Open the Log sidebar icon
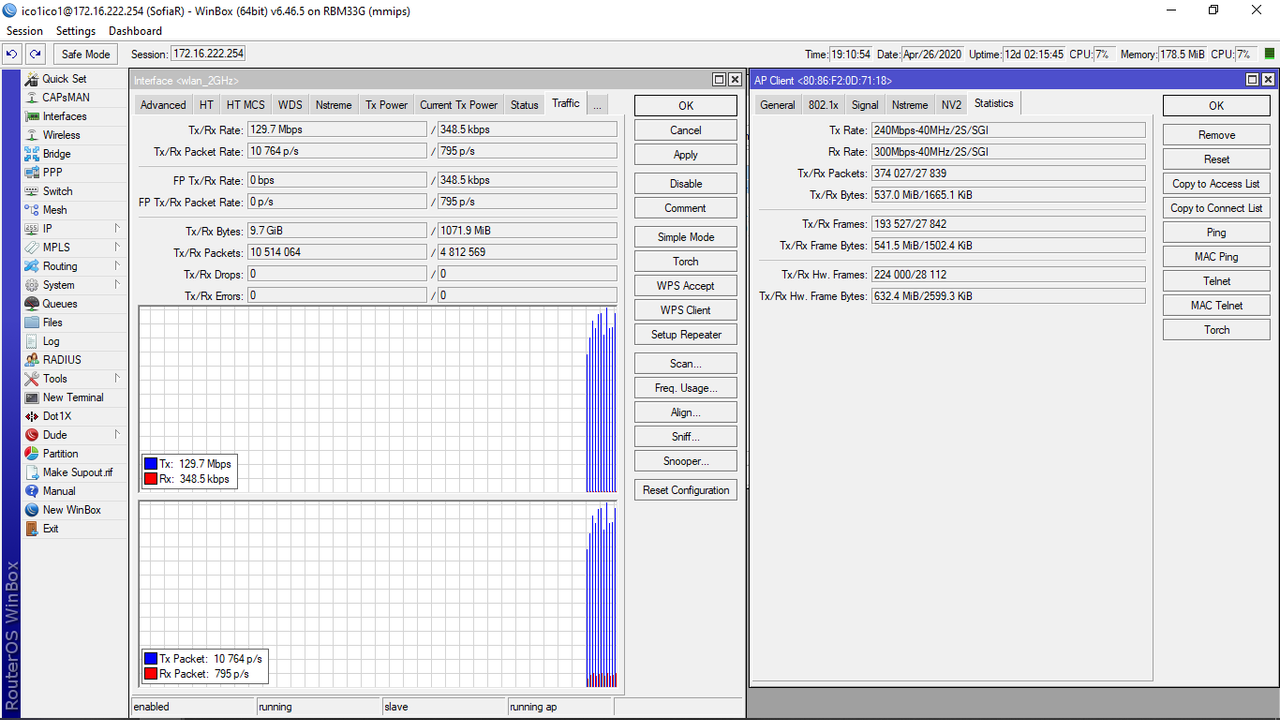1280x720 pixels. pos(32,341)
